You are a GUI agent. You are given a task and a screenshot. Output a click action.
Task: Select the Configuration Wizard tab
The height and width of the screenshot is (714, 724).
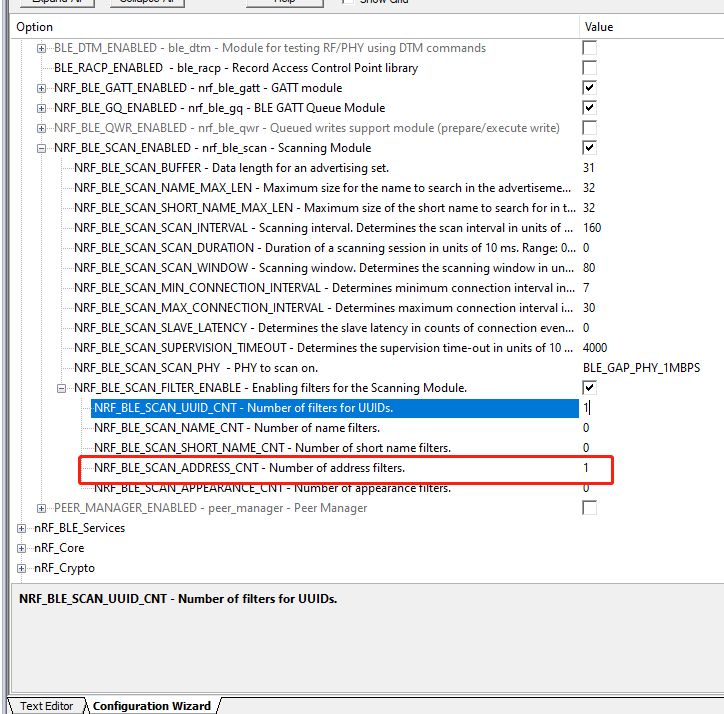coord(151,705)
